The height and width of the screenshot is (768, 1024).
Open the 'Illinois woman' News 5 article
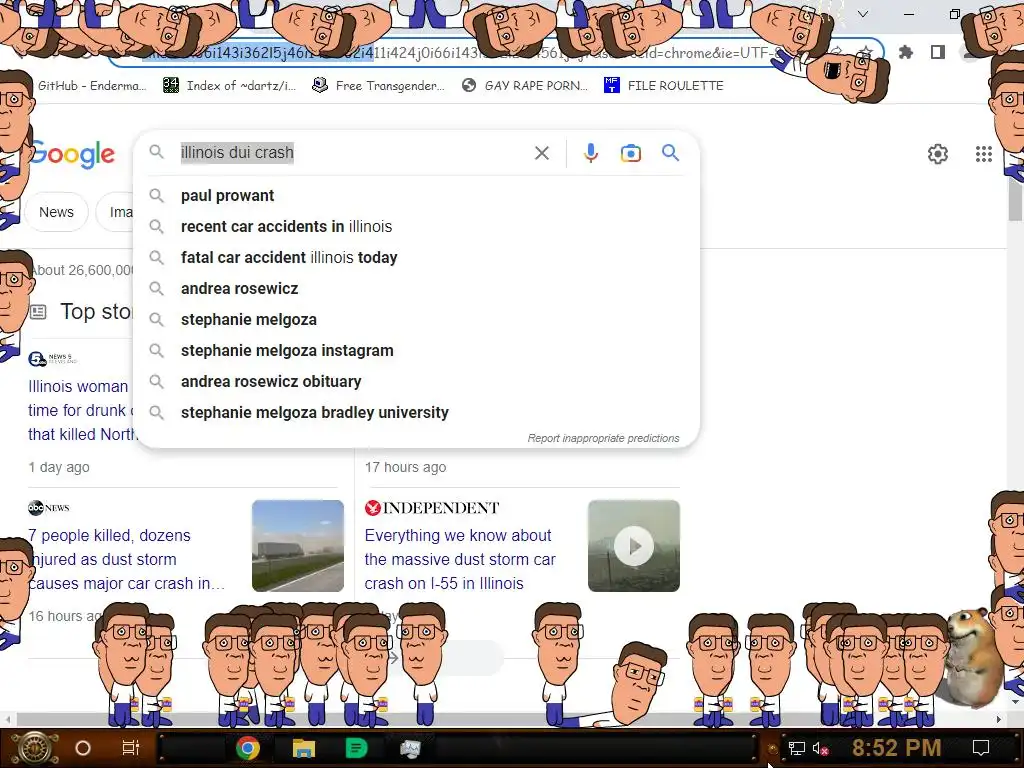82,410
